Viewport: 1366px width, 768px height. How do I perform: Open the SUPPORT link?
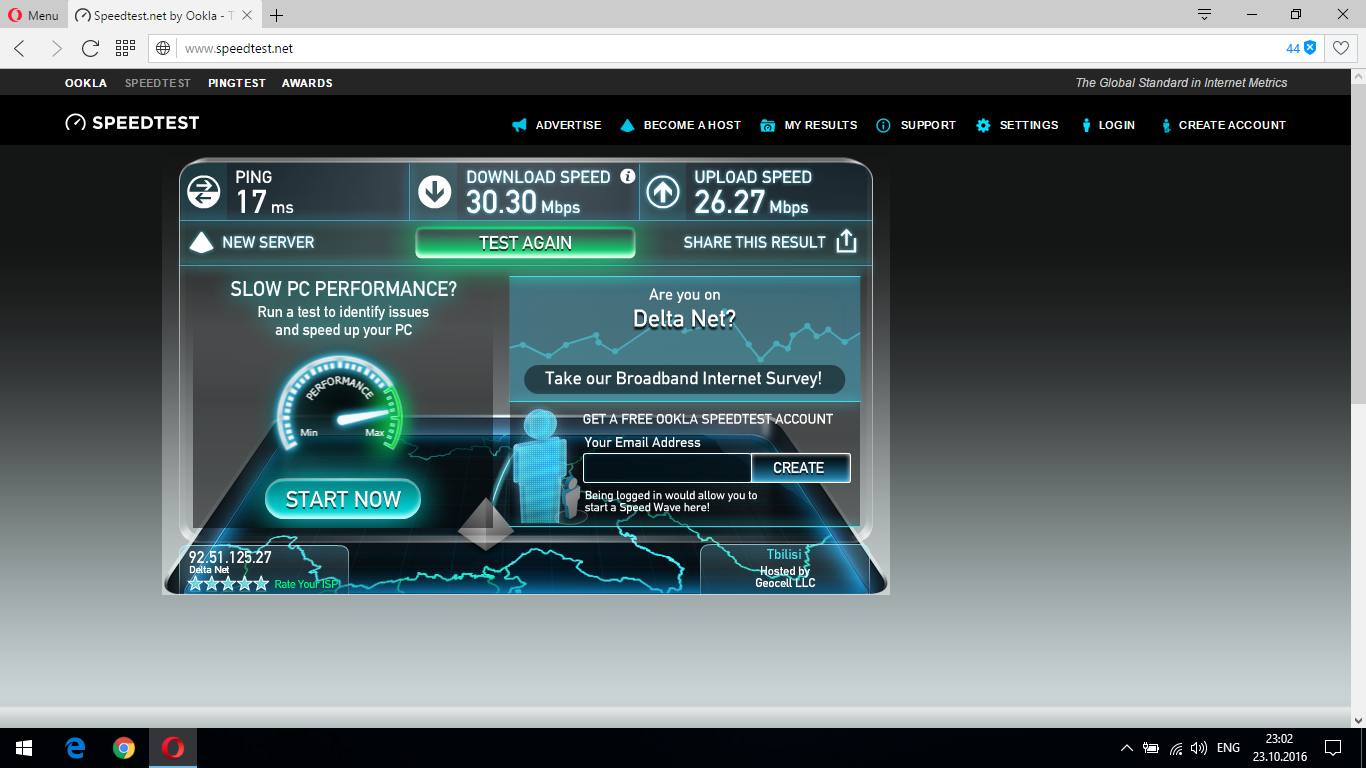(916, 125)
